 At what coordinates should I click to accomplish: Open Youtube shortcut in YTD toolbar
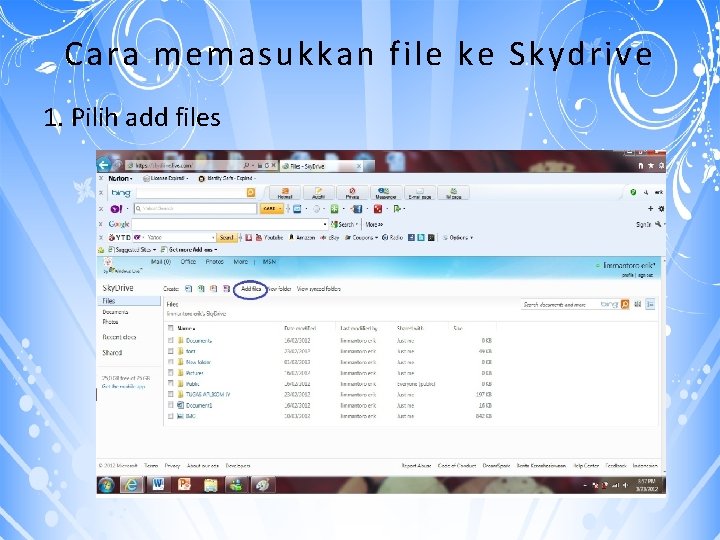click(x=270, y=237)
